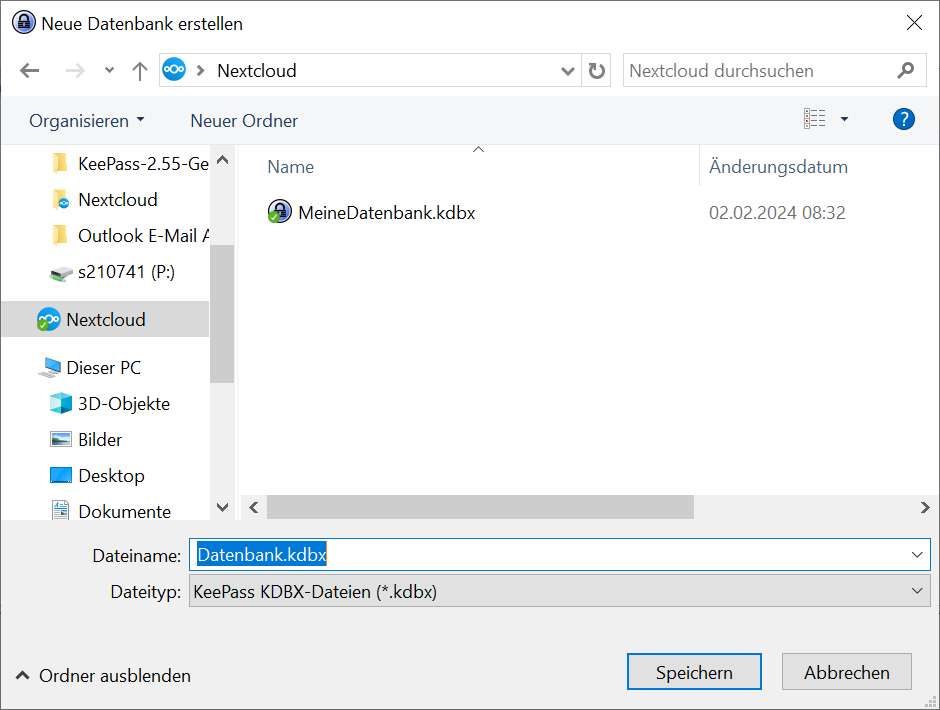This screenshot has width=940, height=710.
Task: Select Dieser PC in navigation pane
Action: (90, 367)
